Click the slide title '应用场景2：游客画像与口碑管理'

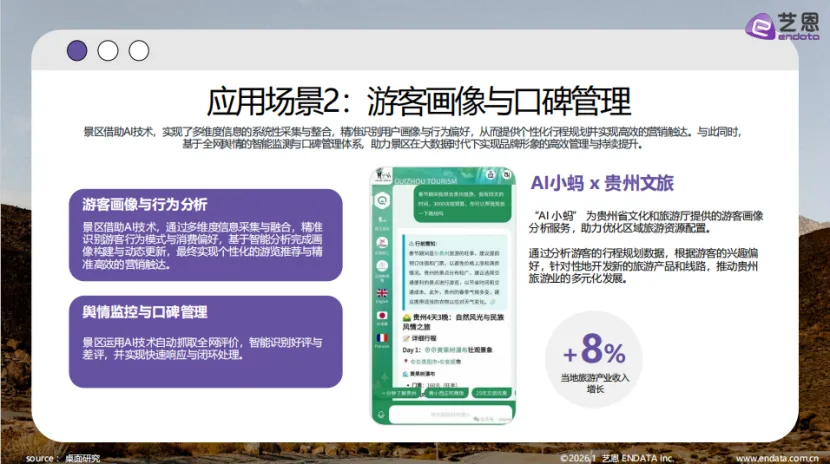419,101
